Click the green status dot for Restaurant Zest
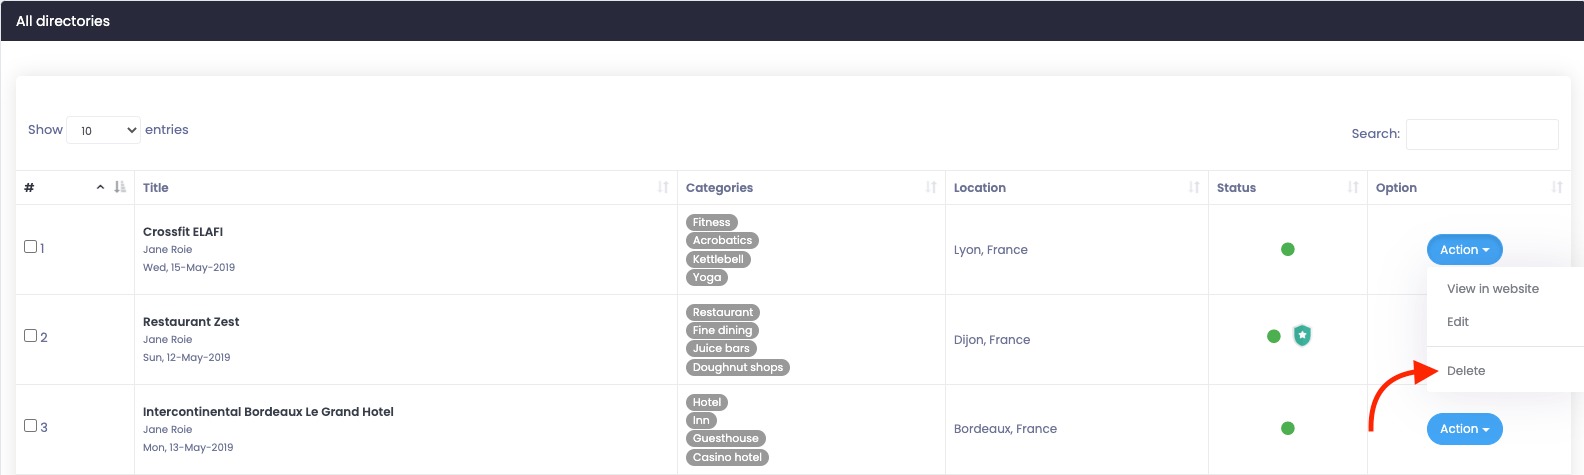The width and height of the screenshot is (1584, 475). (x=1274, y=336)
